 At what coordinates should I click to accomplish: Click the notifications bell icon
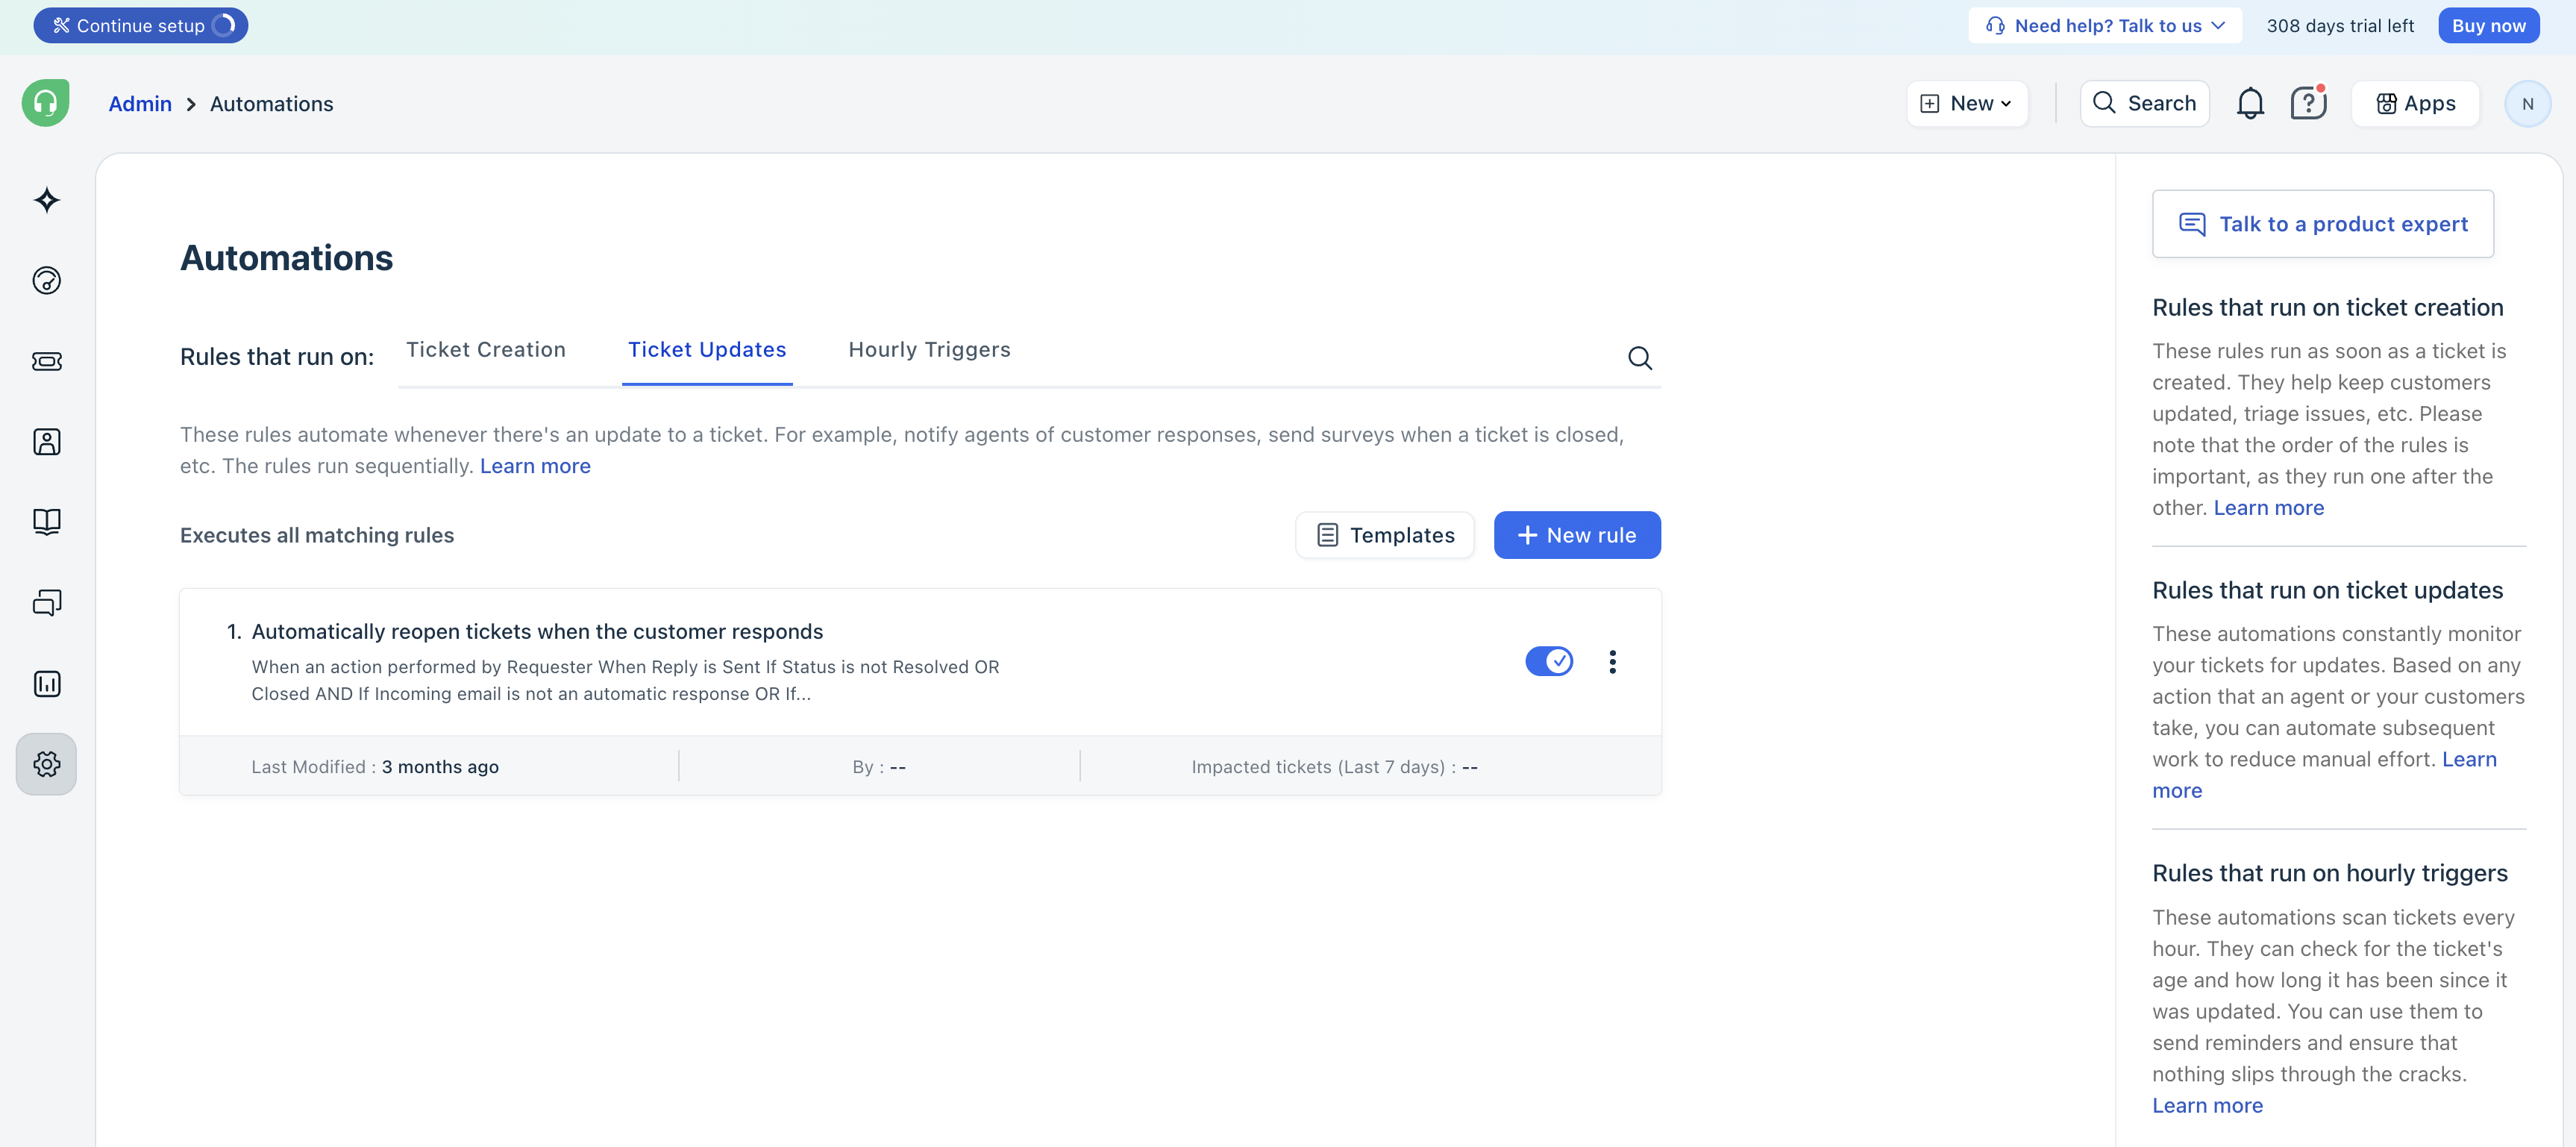pos(2249,104)
